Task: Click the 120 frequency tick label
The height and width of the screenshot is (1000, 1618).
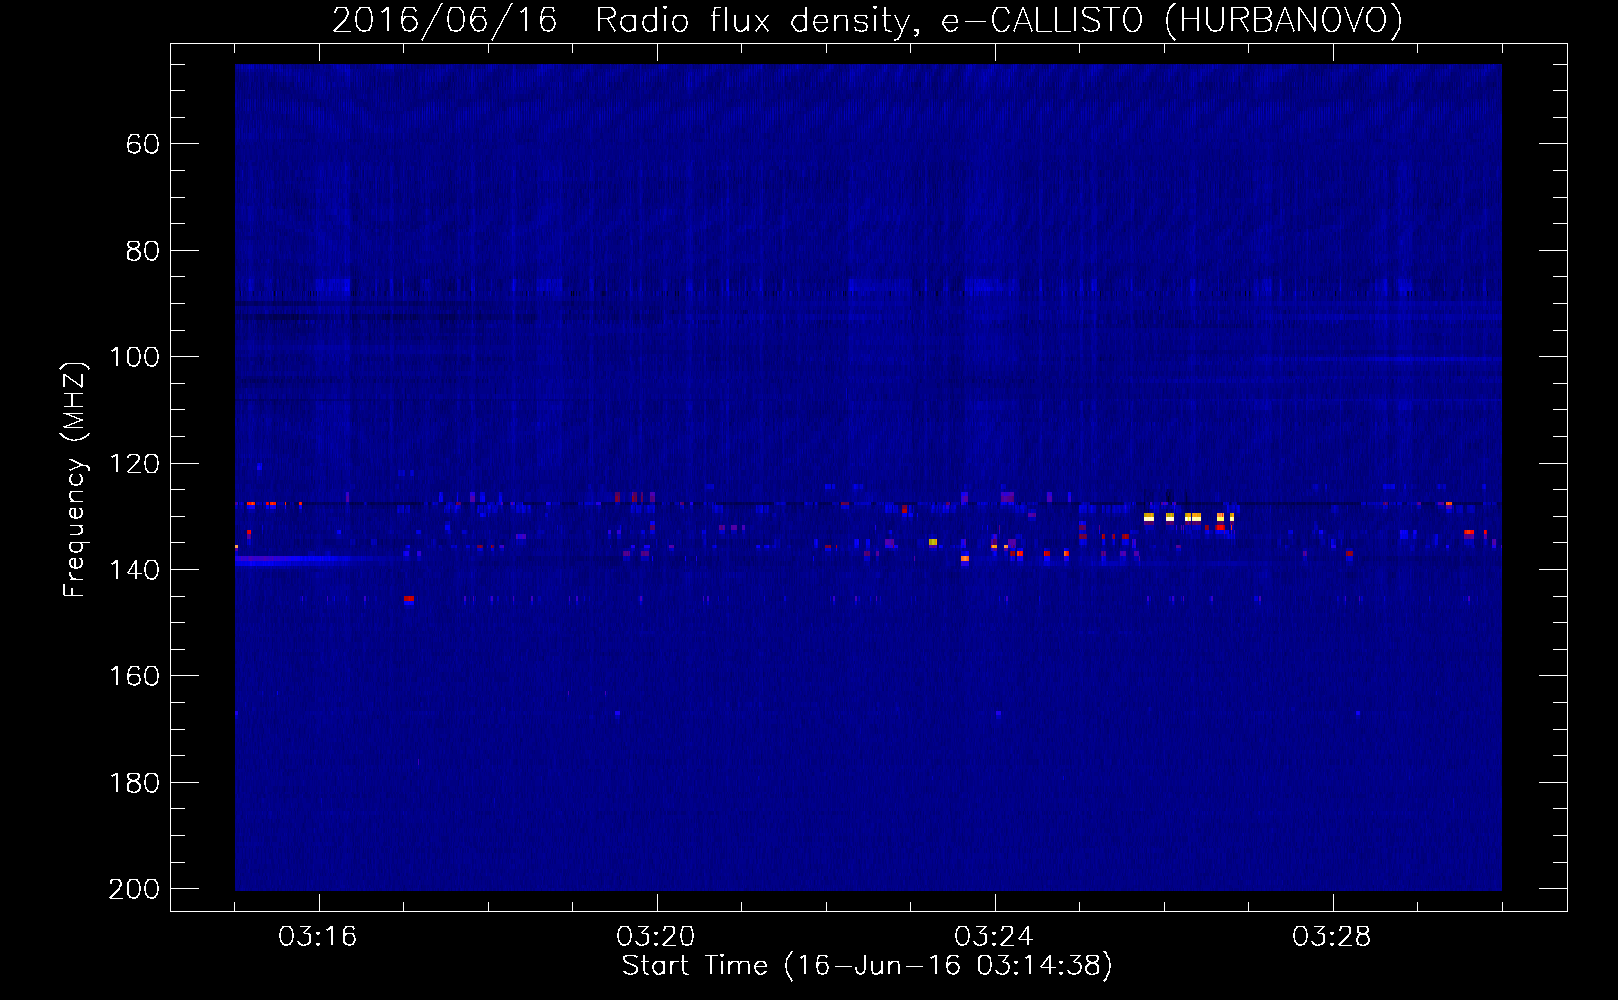Action: click(135, 464)
